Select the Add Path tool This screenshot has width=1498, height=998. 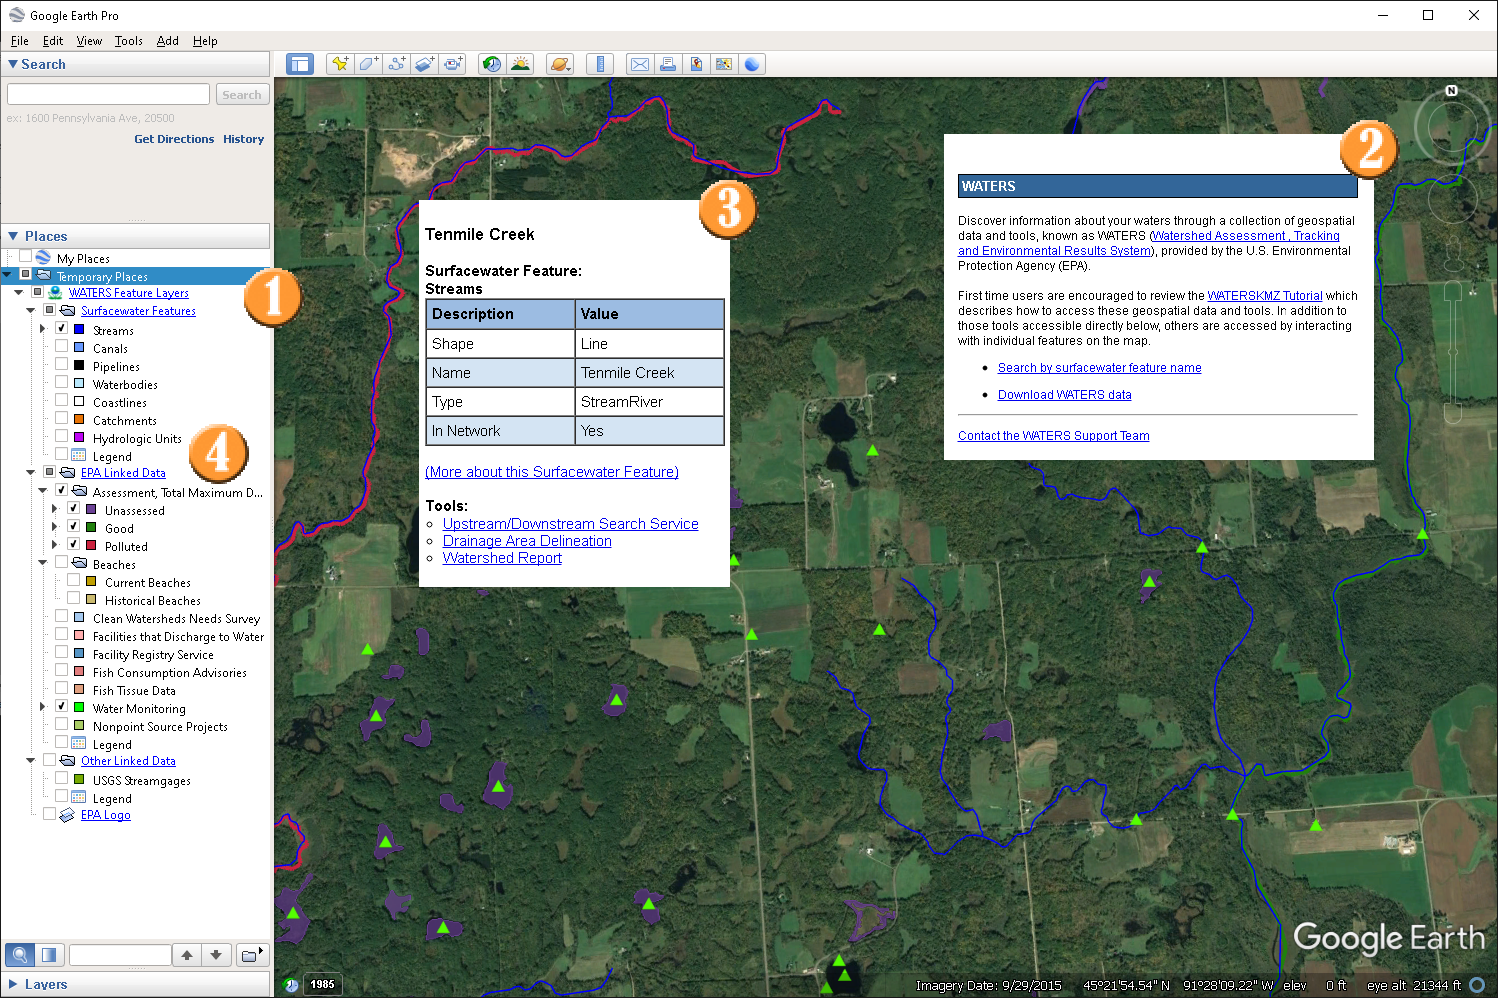point(396,64)
